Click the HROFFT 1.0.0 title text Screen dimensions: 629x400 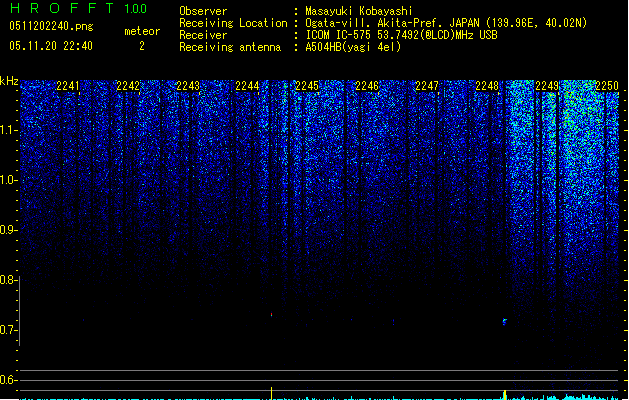click(79, 8)
